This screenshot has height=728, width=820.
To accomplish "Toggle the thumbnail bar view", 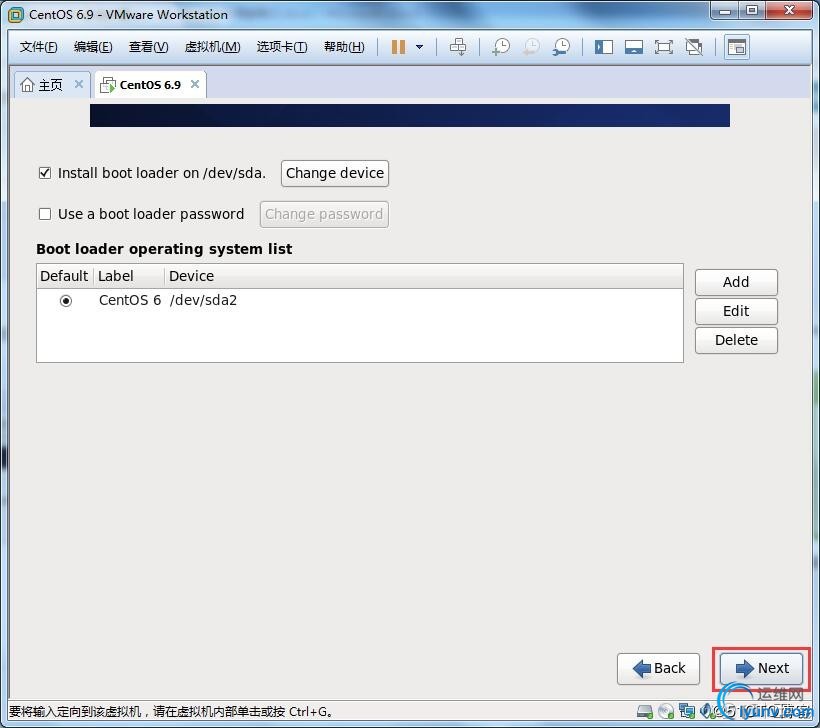I will pos(633,47).
